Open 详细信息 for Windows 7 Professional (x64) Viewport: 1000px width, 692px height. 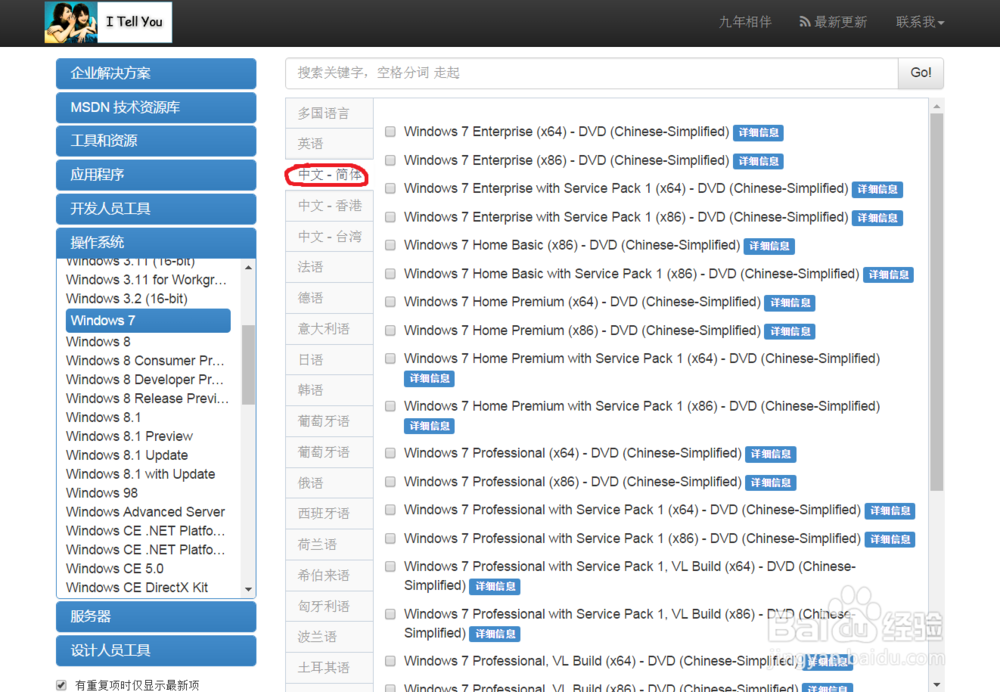[x=770, y=454]
